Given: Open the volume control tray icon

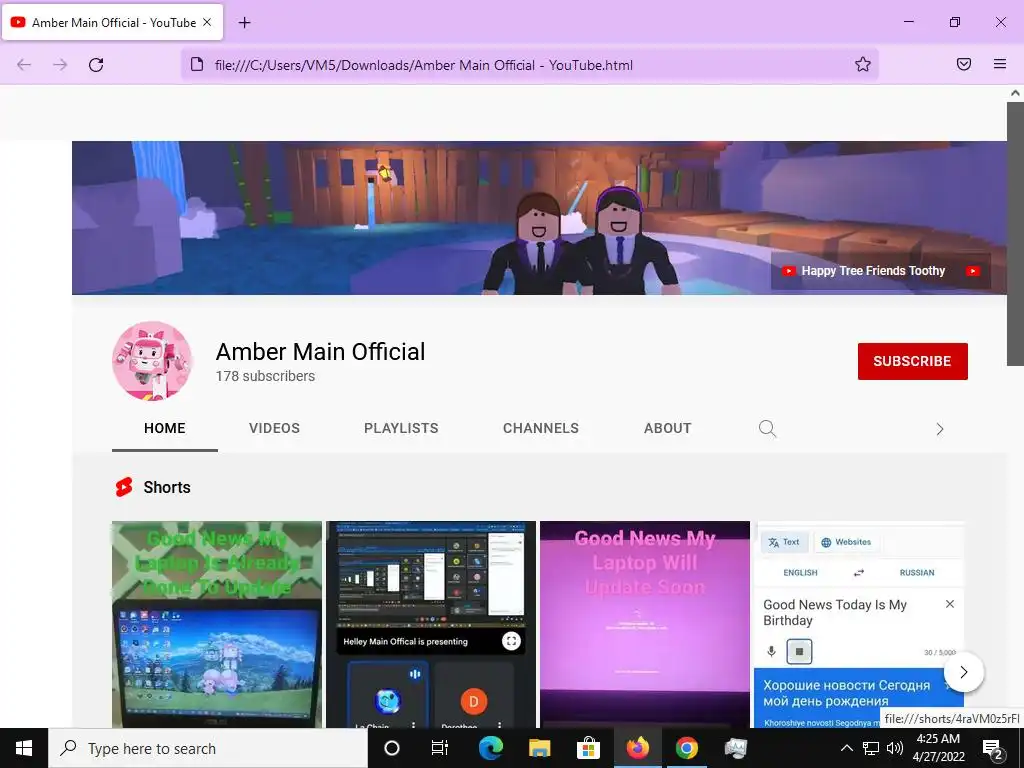Looking at the screenshot, I should click(895, 748).
